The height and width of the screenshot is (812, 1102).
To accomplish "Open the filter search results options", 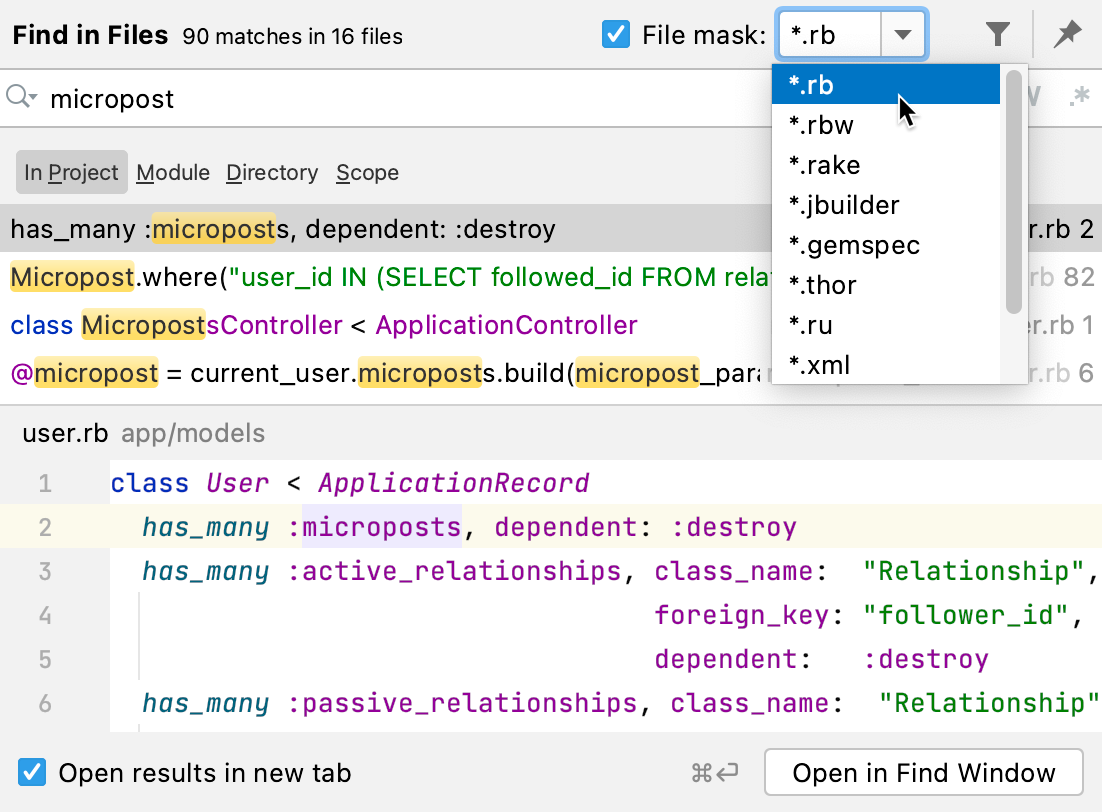I will click(997, 33).
